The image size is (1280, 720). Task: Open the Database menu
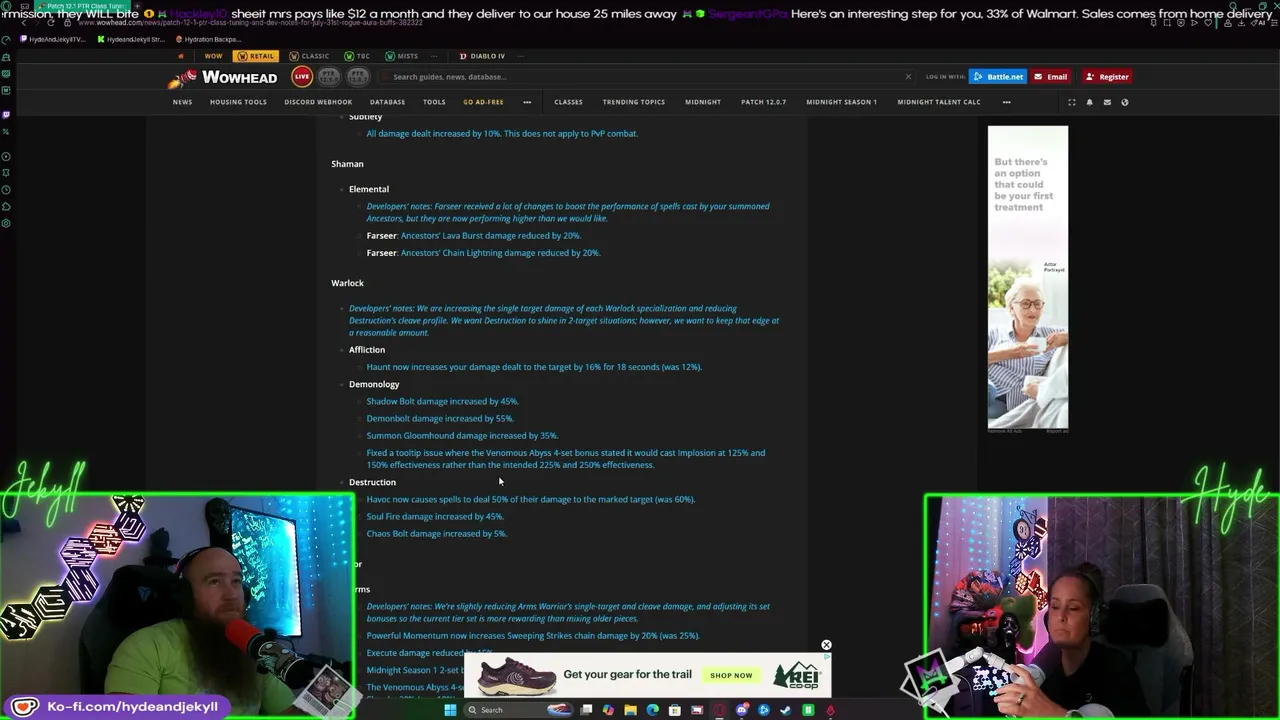387,102
